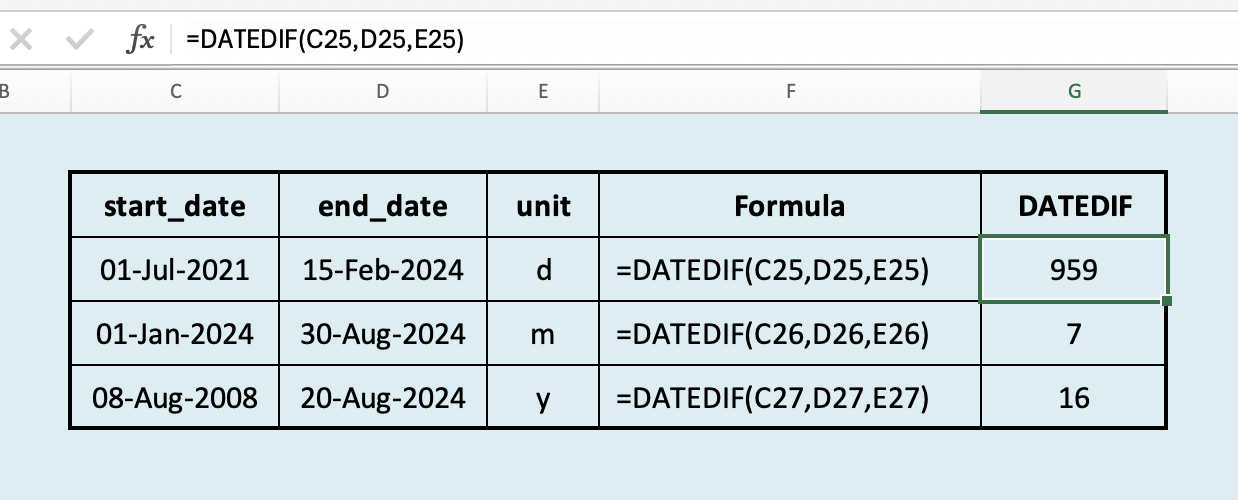The width and height of the screenshot is (1238, 500).
Task: Select cell with 08-Aug-2008
Action: click(x=175, y=397)
